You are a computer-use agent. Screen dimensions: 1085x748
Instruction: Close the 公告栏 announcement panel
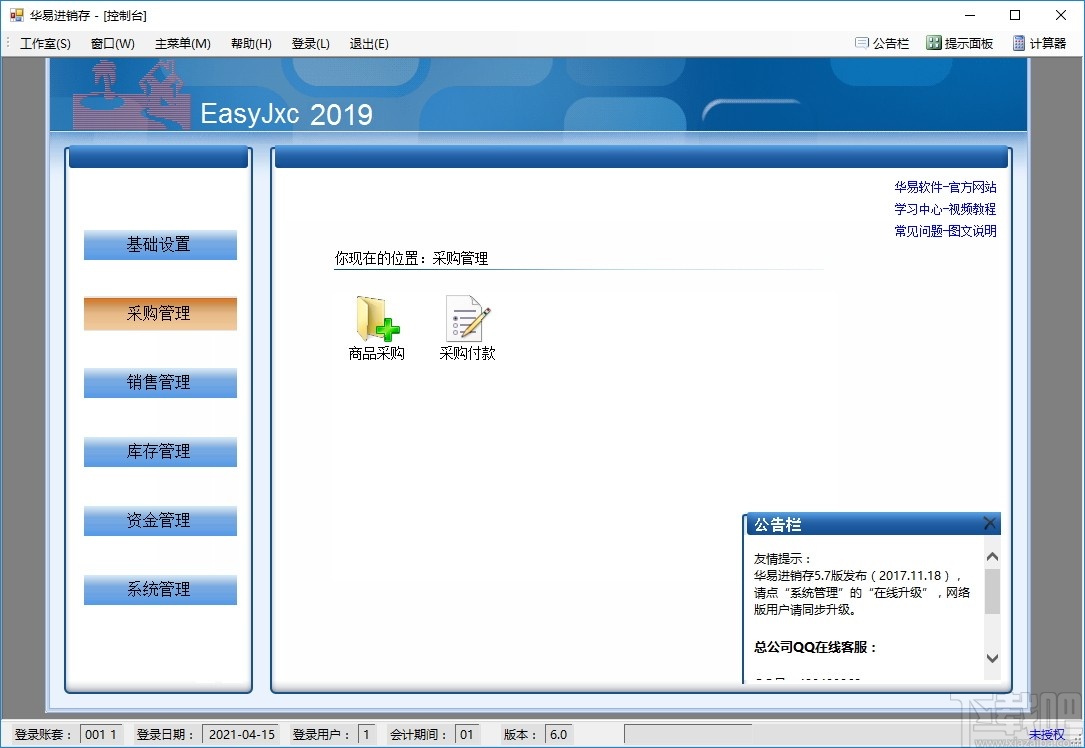[x=989, y=523]
